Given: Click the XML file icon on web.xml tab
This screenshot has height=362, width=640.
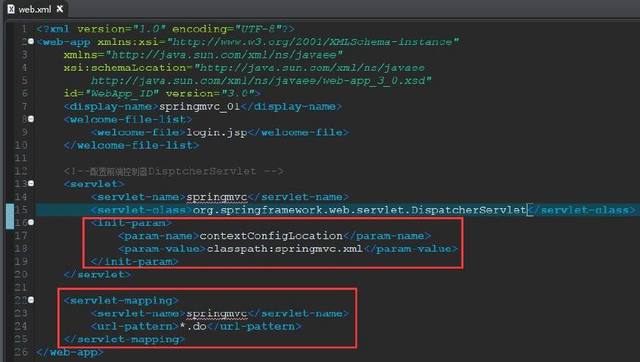Looking at the screenshot, I should 11,9.
